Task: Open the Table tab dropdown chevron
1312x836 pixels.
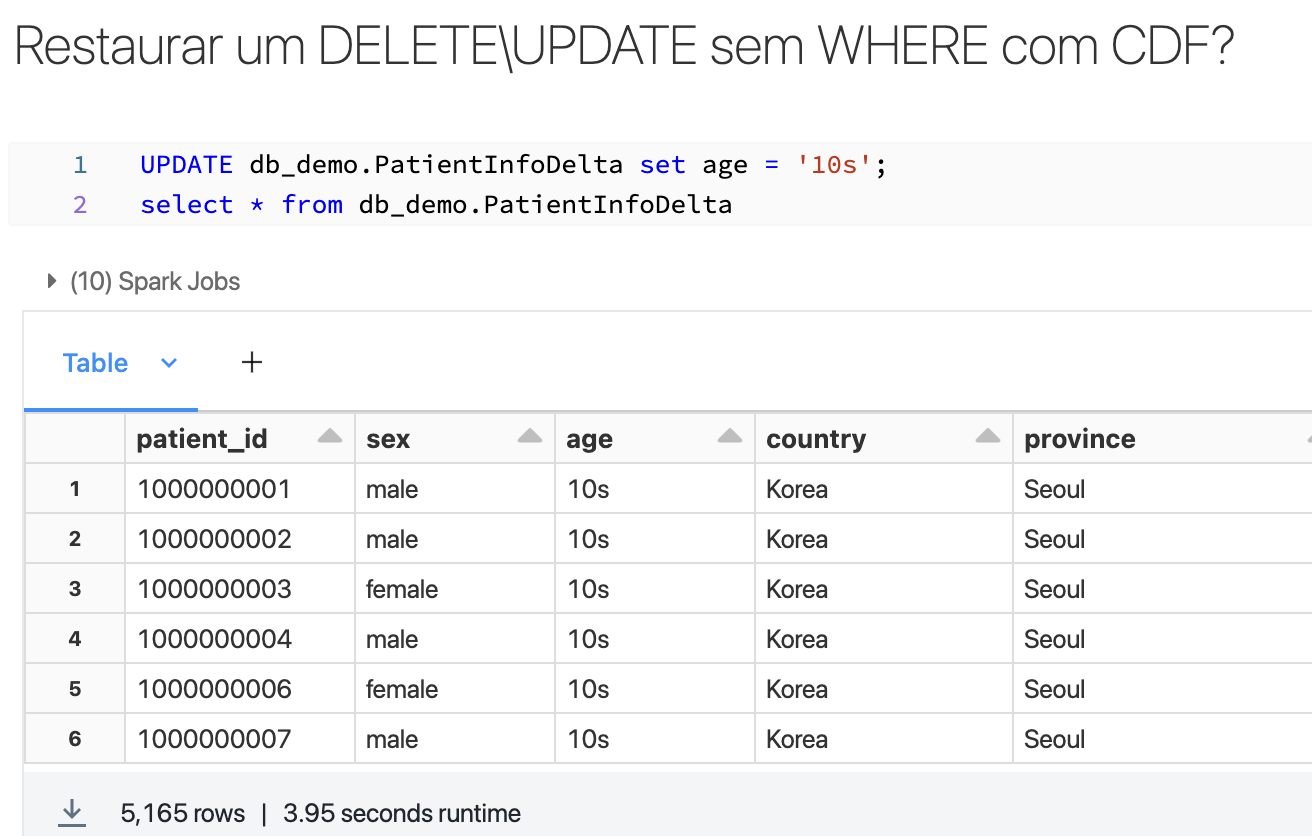Action: (x=169, y=363)
